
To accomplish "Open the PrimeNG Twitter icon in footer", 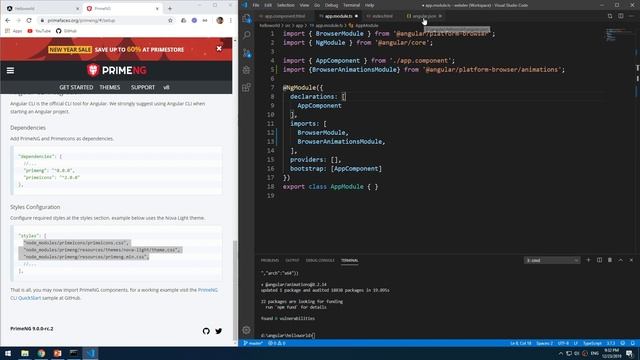I will [219, 331].
